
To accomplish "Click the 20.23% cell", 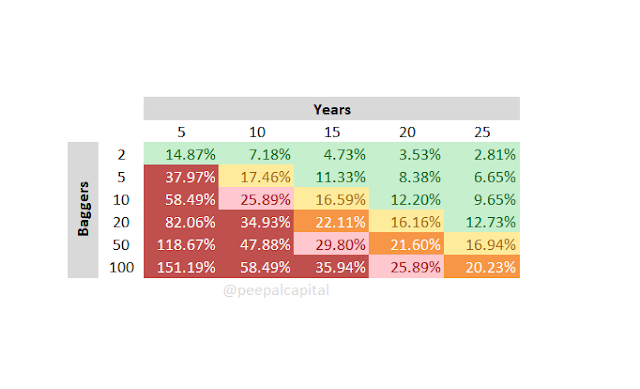I will pos(482,267).
